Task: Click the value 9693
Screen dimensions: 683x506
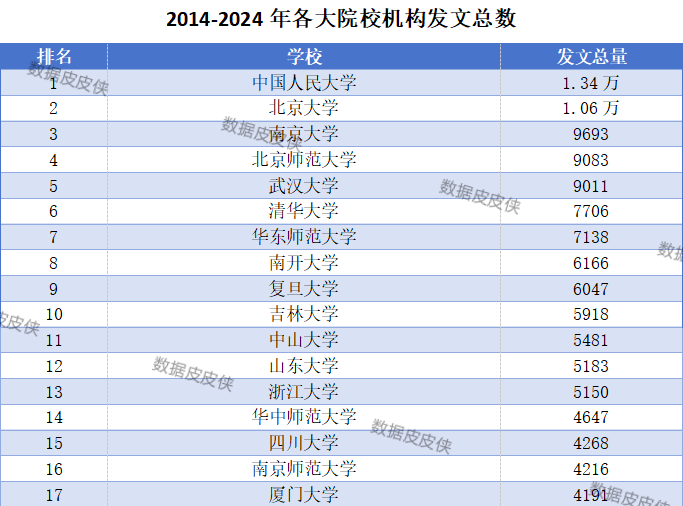Action: 591,134
